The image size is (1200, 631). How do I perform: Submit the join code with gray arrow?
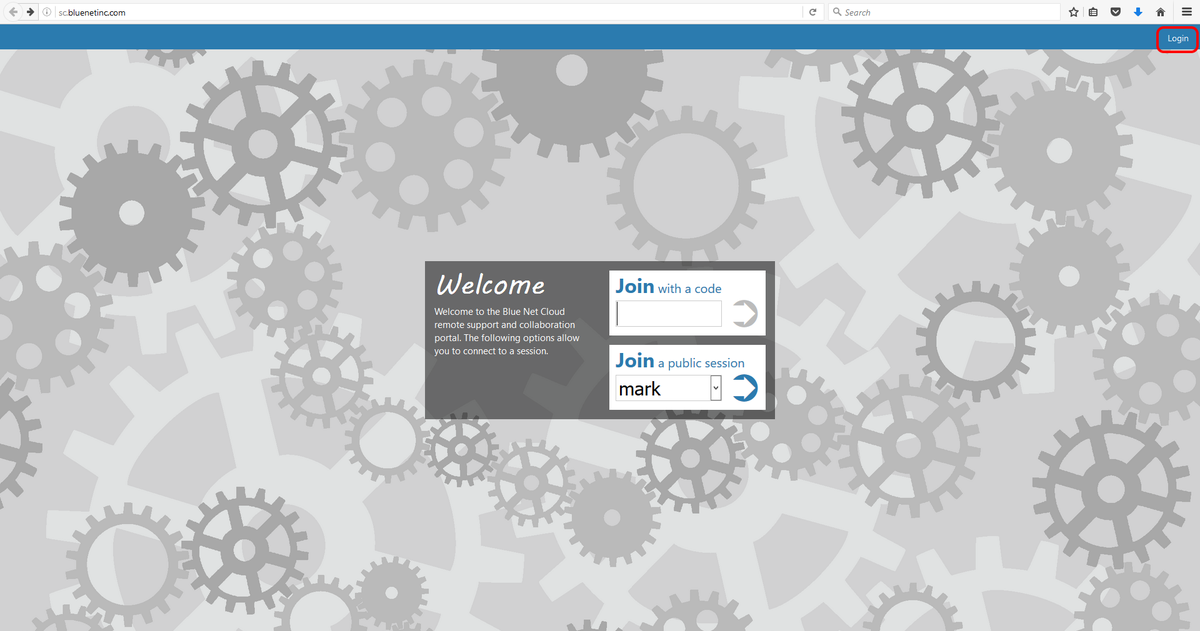click(x=744, y=314)
